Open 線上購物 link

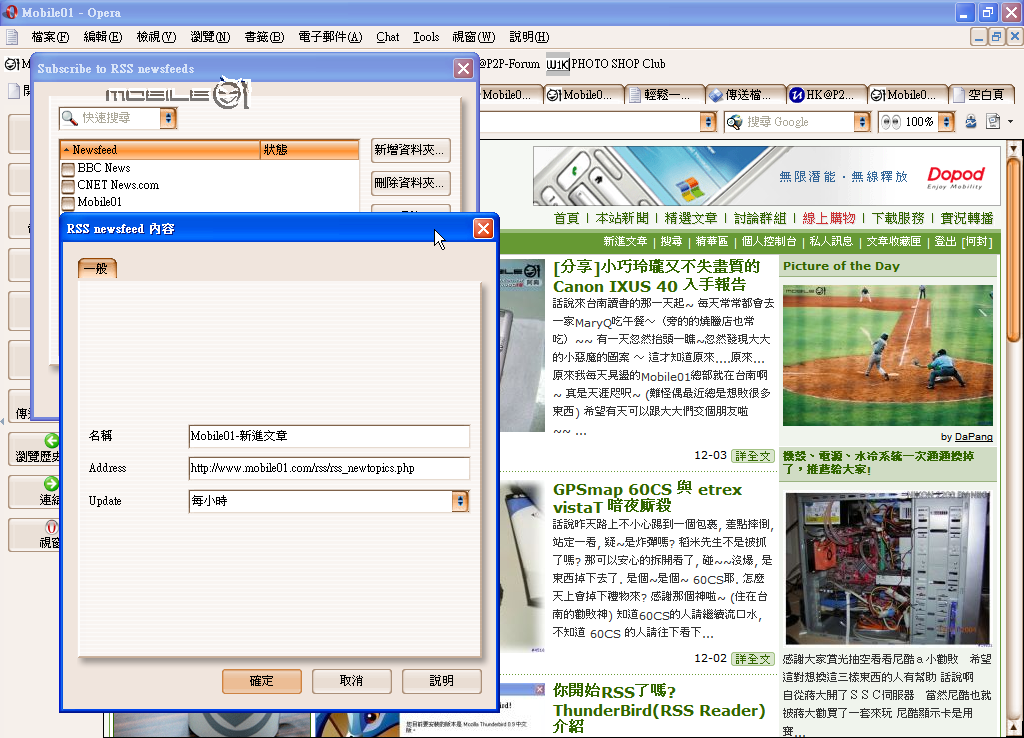point(829,218)
